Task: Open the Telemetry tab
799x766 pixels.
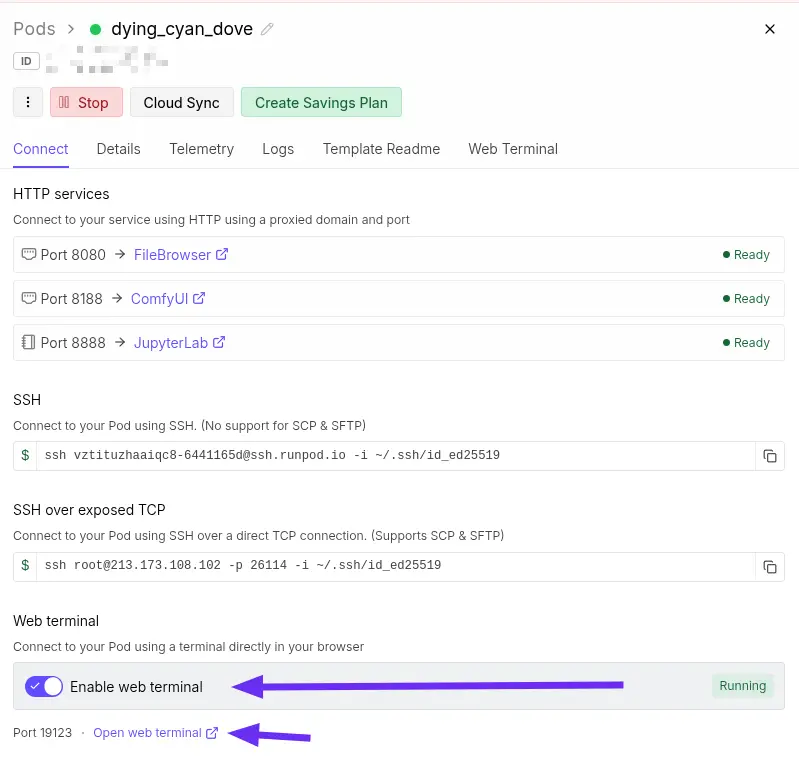Action: (x=201, y=149)
